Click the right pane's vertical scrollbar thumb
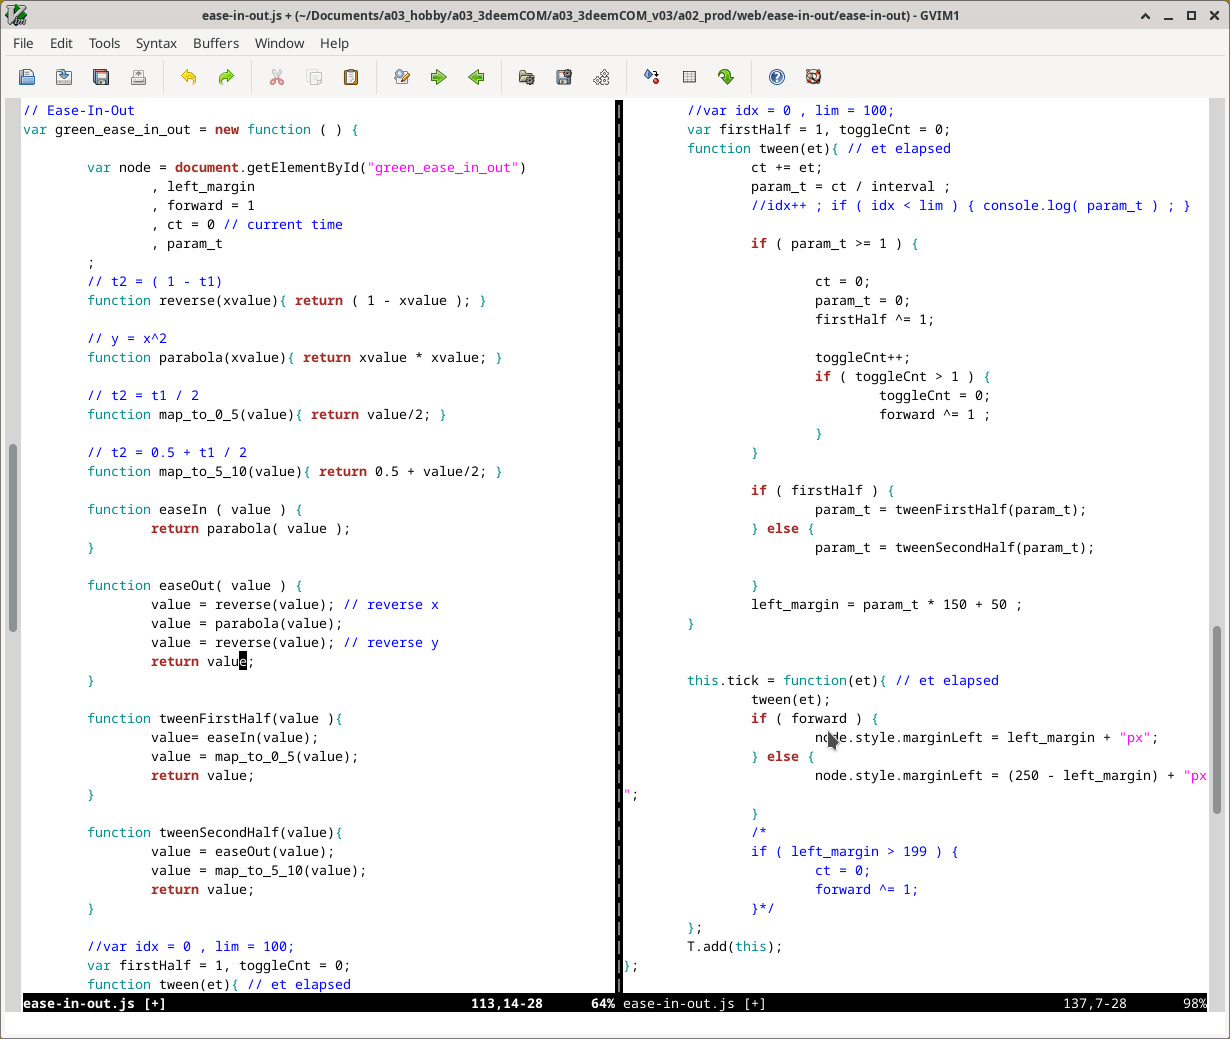Viewport: 1230px width, 1039px height. pos(1217,719)
